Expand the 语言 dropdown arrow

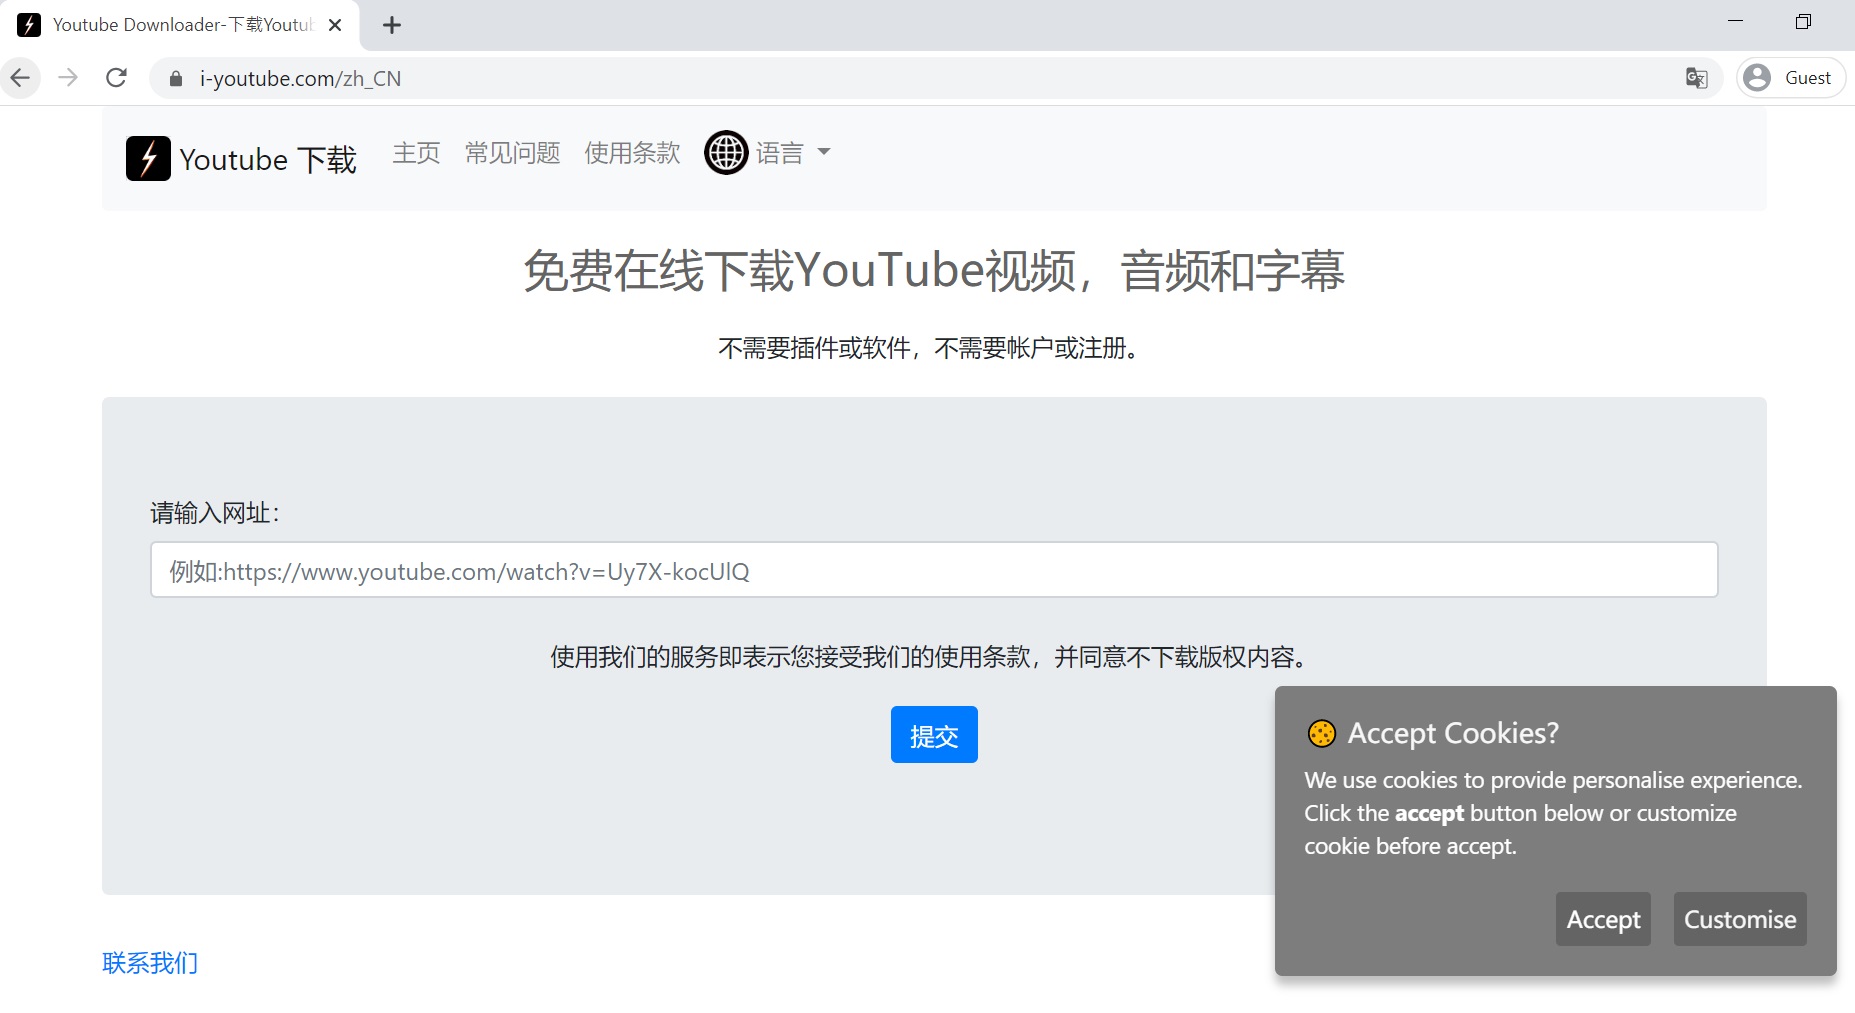824,152
